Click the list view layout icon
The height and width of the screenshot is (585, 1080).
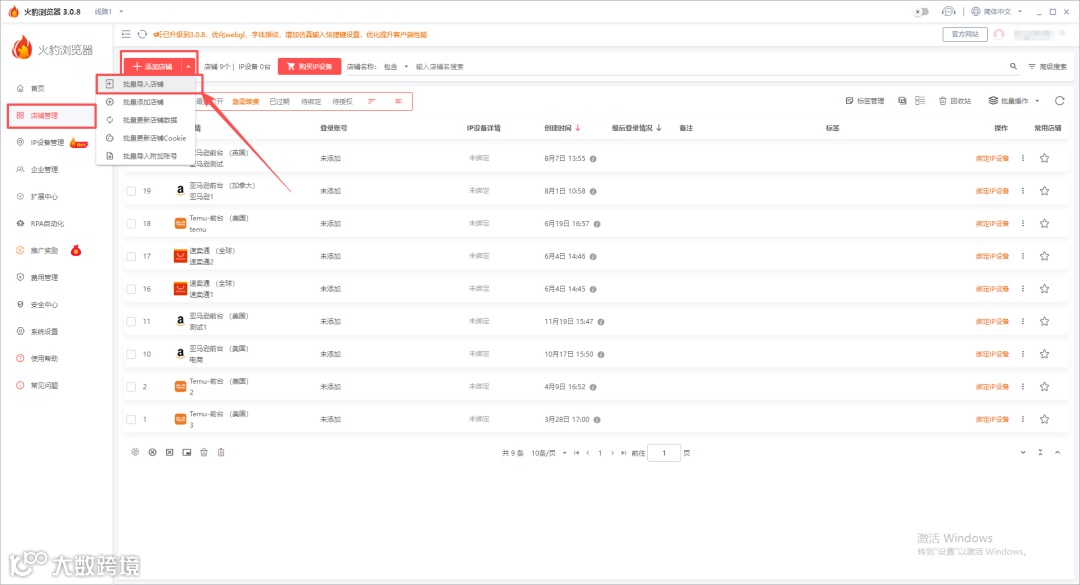coord(920,101)
